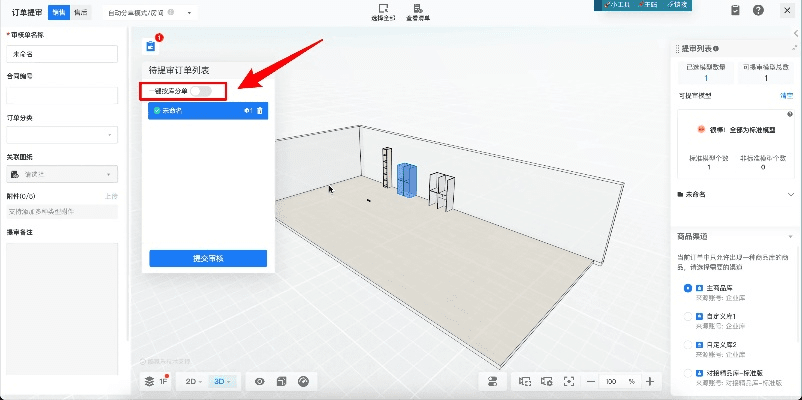Image resolution: width=802 pixels, height=400 pixels.
Task: Click the blue 提交审核 button
Action: point(208,258)
